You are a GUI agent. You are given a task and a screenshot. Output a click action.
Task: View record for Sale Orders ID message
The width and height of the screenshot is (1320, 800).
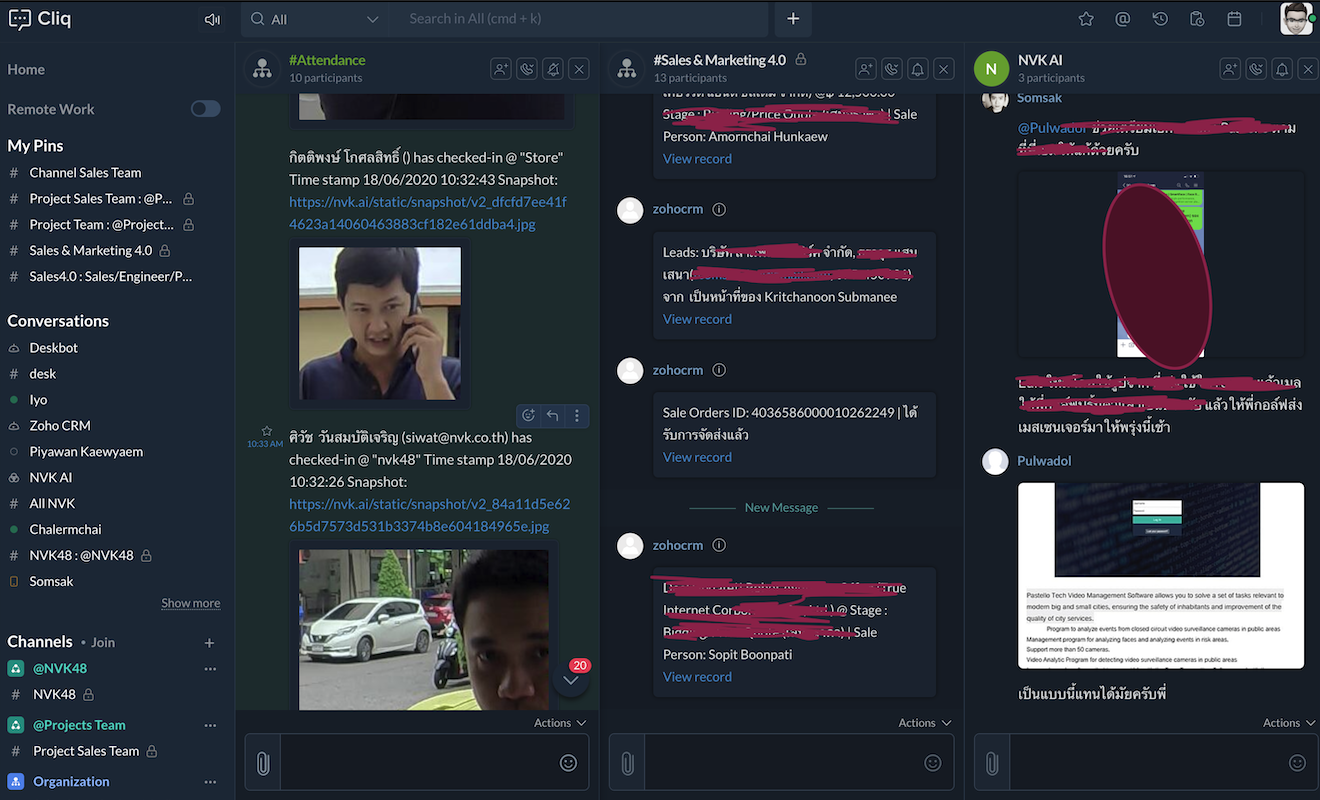[697, 457]
